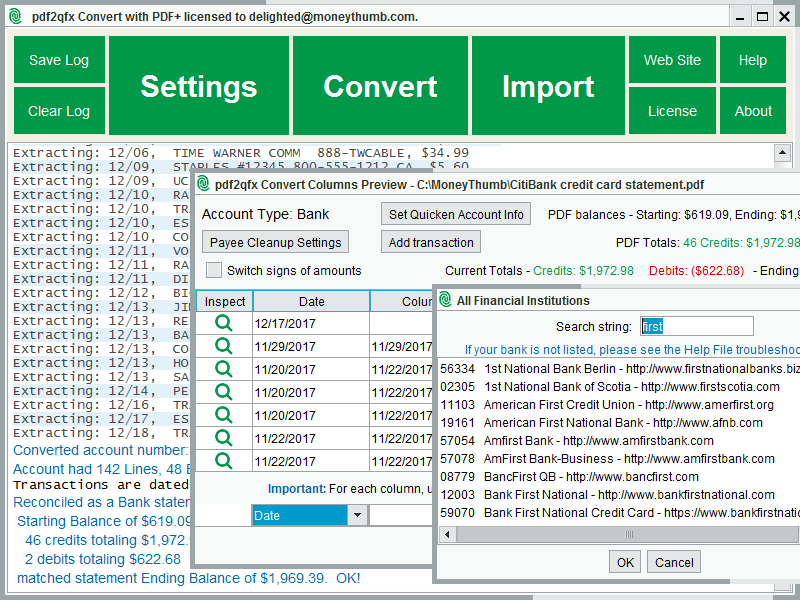Image resolution: width=800 pixels, height=600 pixels.
Task: Maximize the pdf2qfx main window
Action: (762, 17)
